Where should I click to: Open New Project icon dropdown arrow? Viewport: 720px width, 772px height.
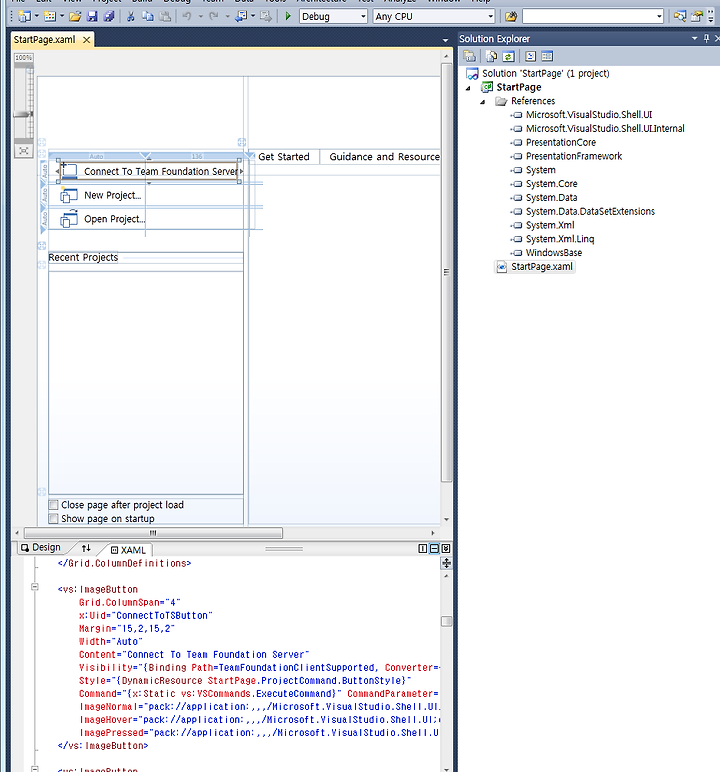click(x=36, y=16)
